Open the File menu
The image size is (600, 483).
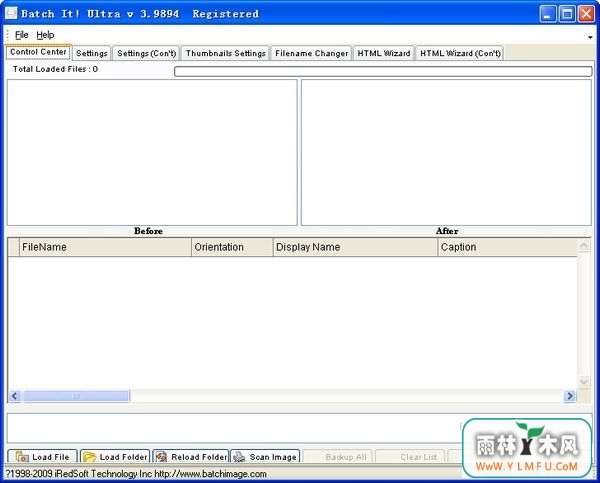21,35
